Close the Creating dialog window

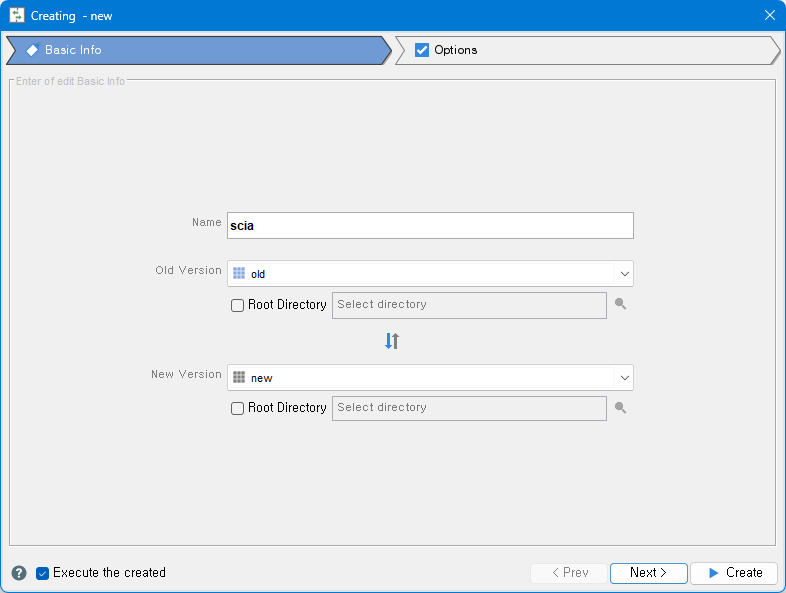click(x=769, y=15)
